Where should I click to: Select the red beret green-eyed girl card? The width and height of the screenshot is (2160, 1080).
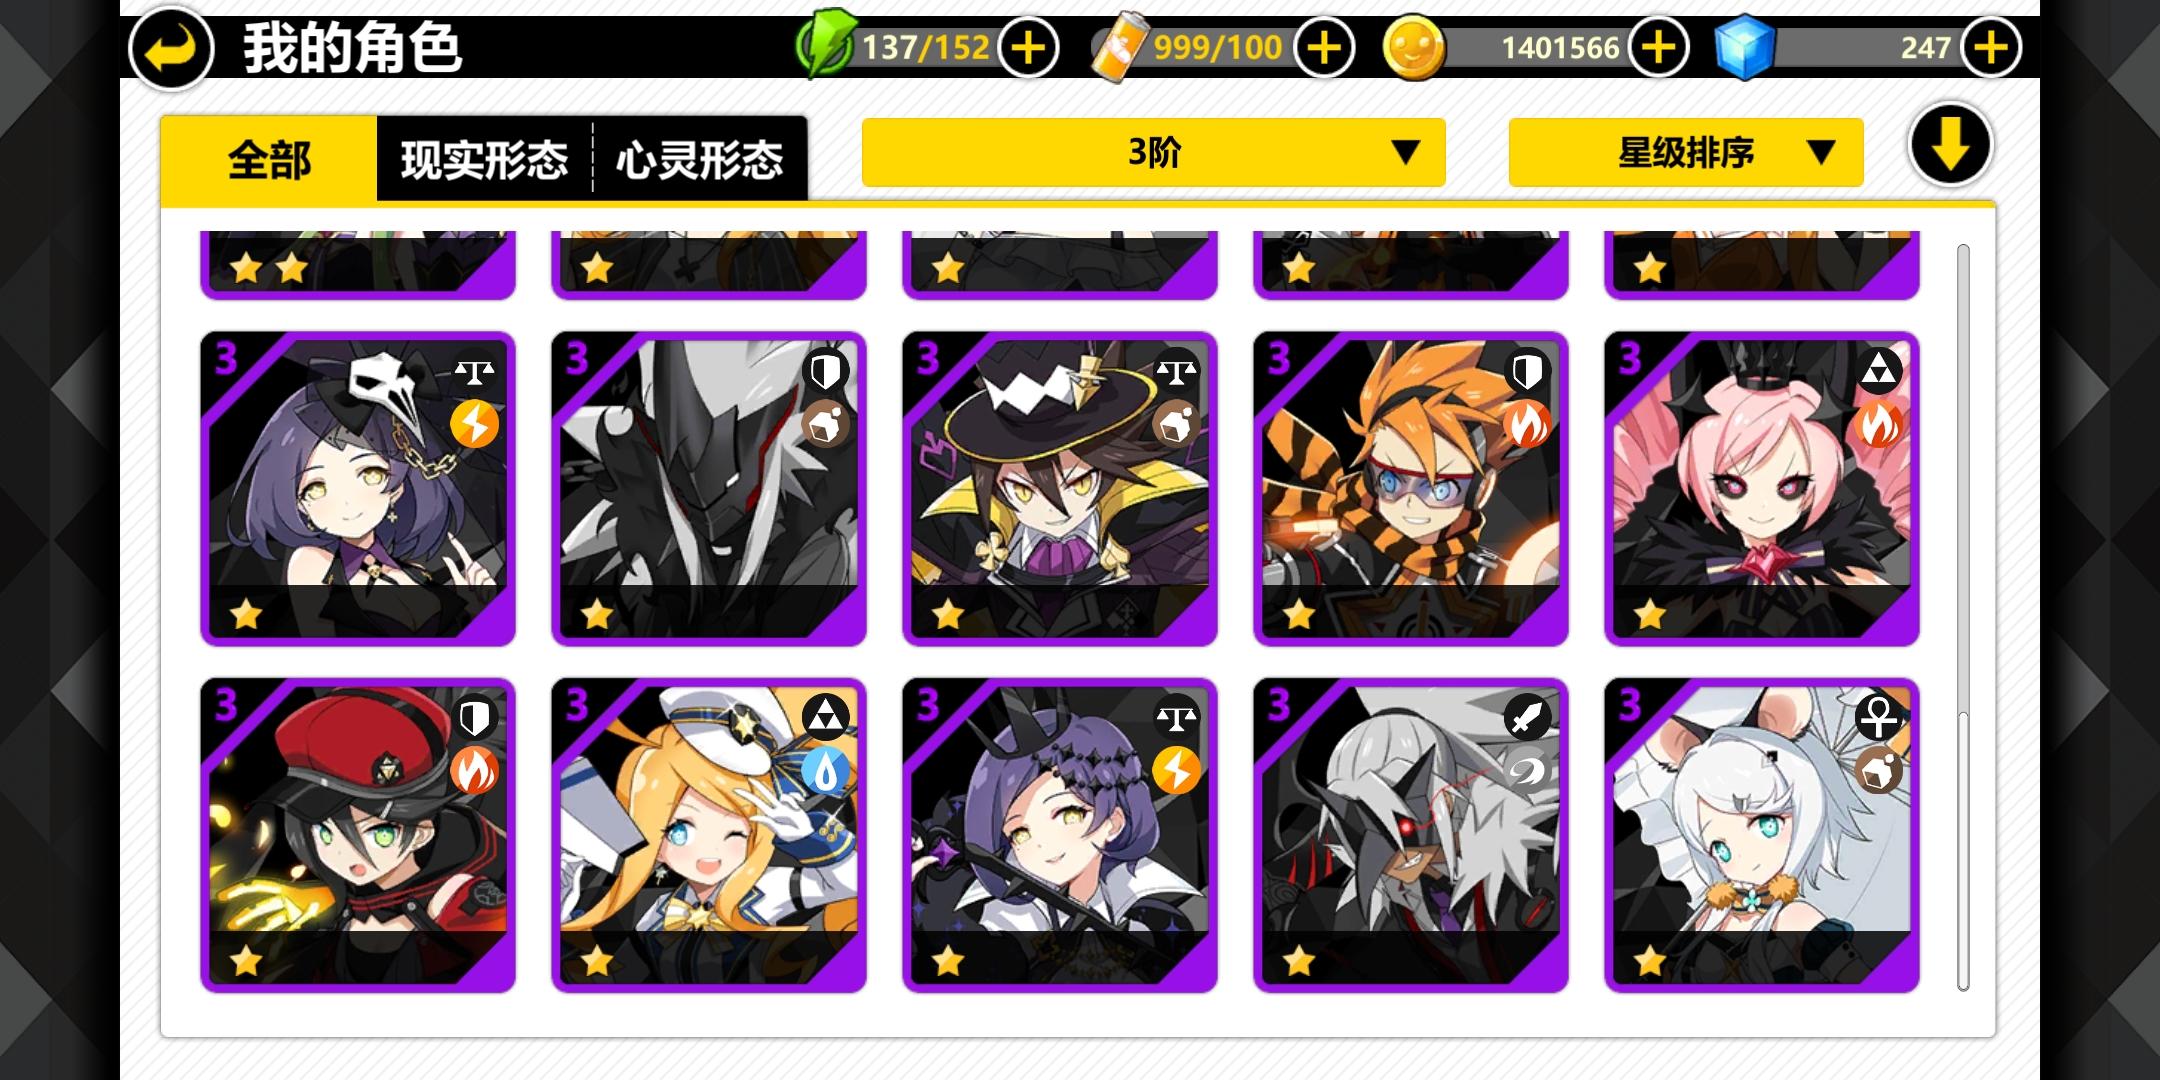click(x=358, y=836)
